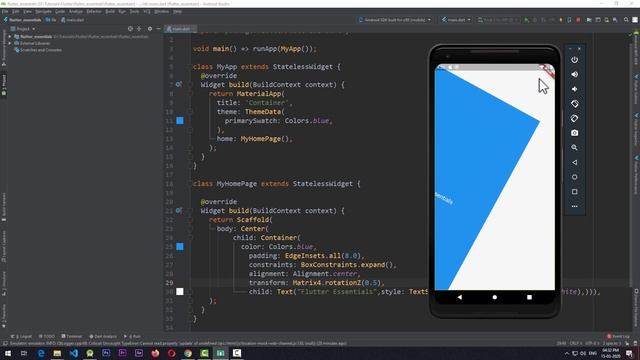Tap the emulator toolbar Home circle

(x=574, y=177)
